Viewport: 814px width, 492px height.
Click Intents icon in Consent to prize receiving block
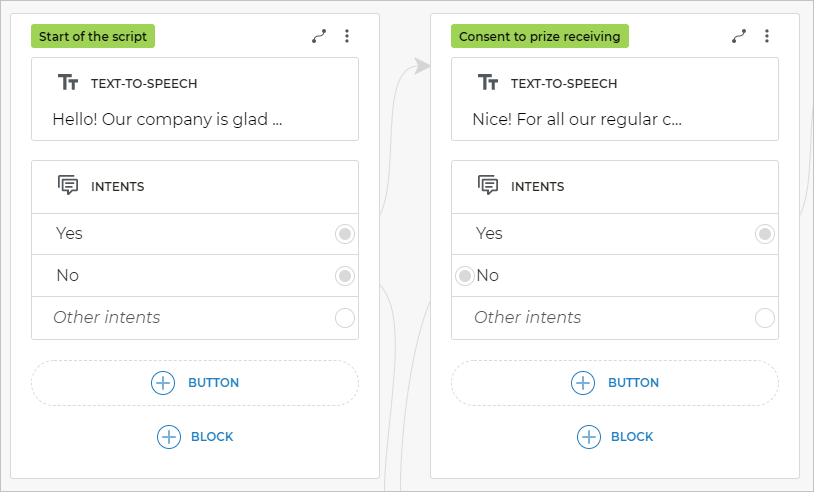pos(488,186)
